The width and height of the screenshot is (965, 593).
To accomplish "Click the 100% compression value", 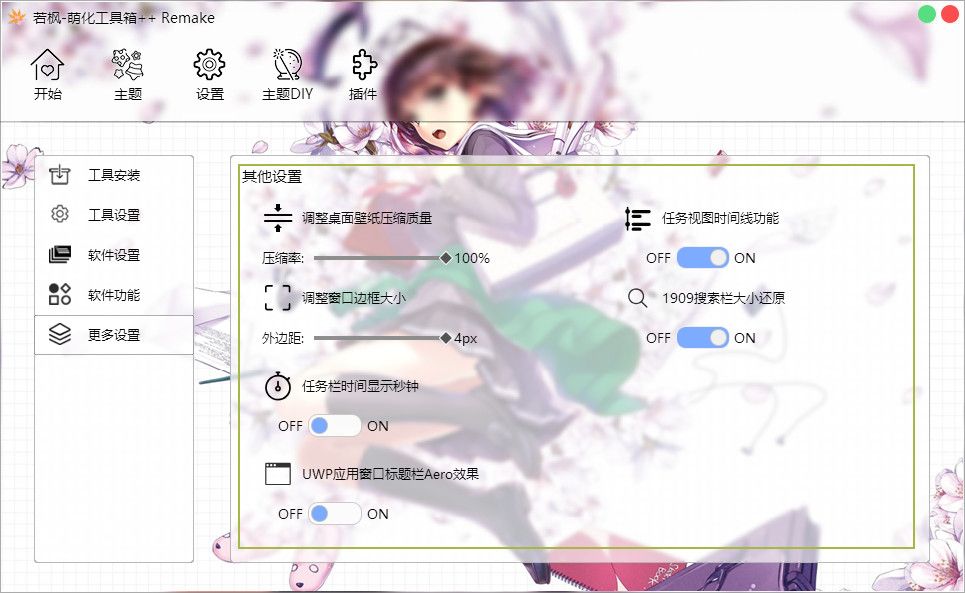I will (472, 258).
